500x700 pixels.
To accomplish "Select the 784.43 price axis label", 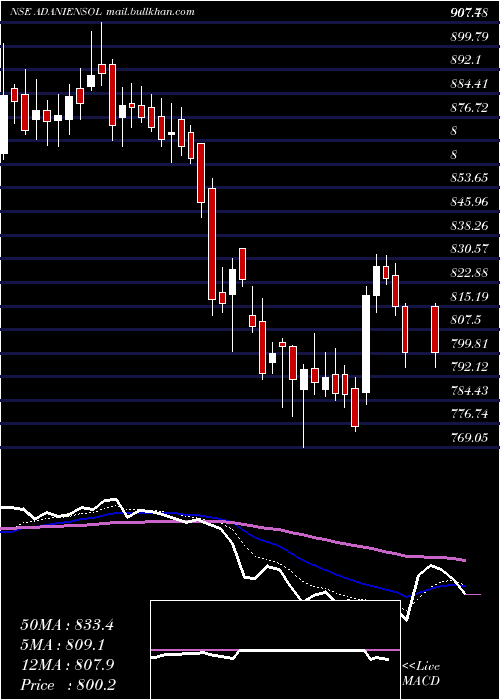I will pos(469,391).
